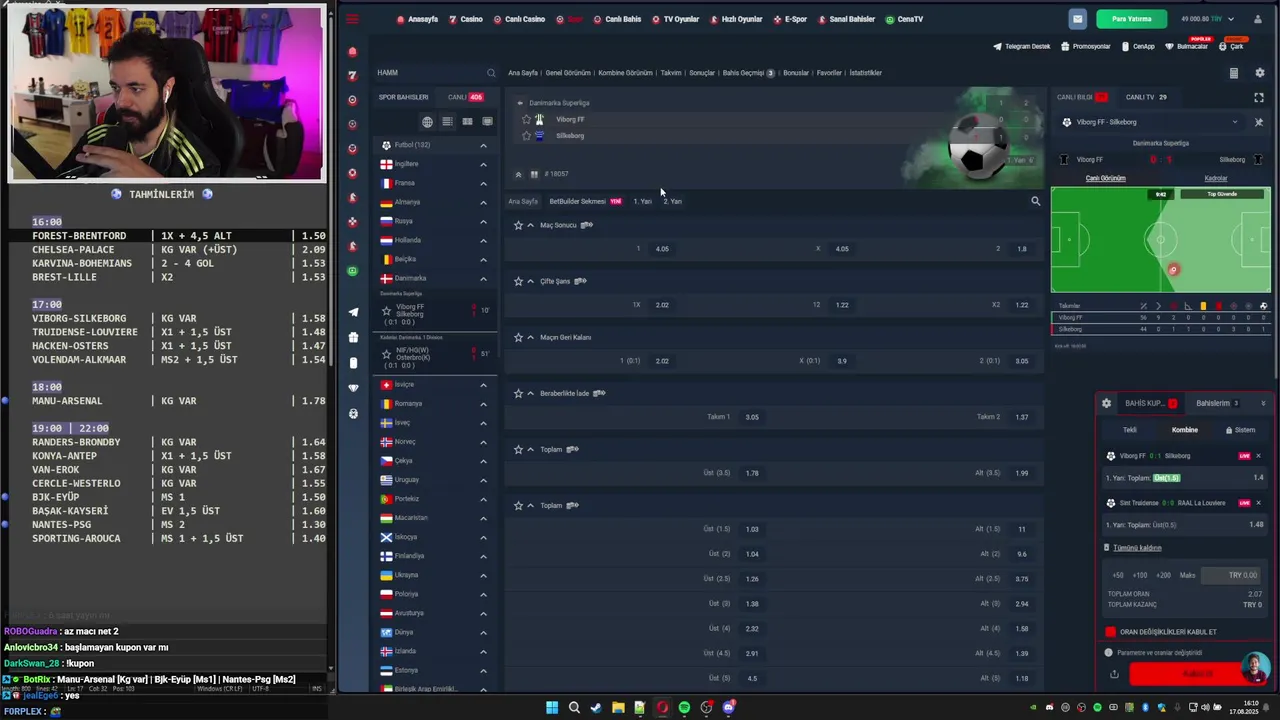Collapse the Maç Sonucu market
Viewport: 1280px width, 720px height.
(x=530, y=225)
